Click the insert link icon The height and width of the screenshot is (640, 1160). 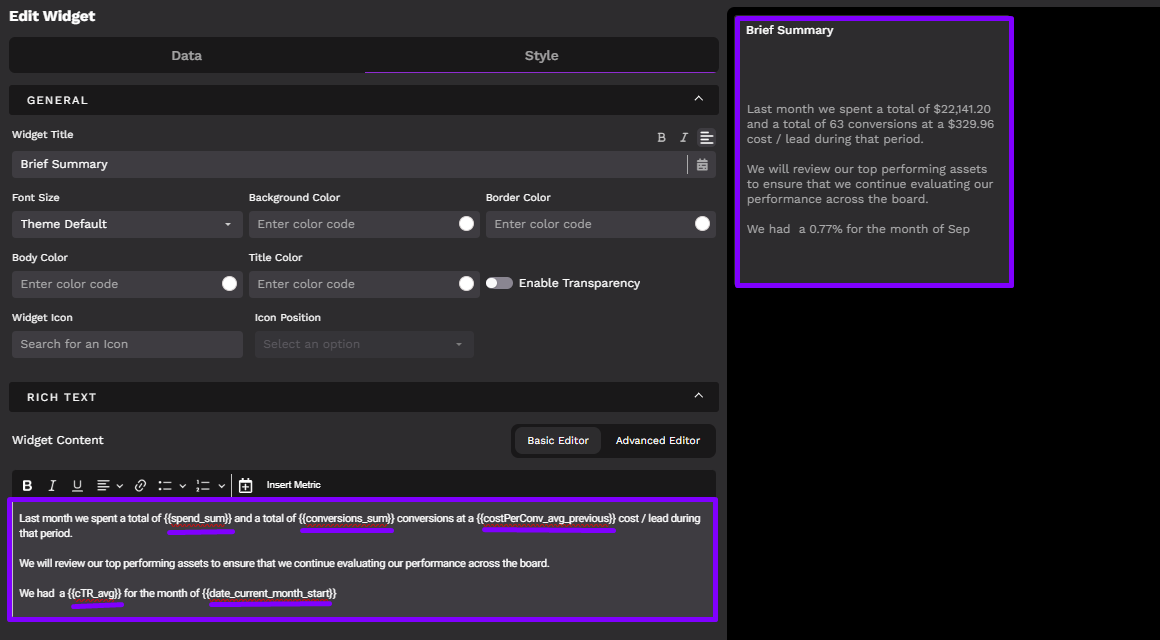pos(140,486)
